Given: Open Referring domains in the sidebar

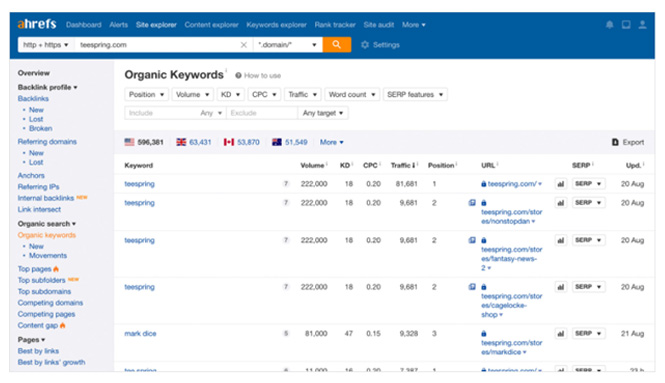Looking at the screenshot, I should [x=47, y=142].
